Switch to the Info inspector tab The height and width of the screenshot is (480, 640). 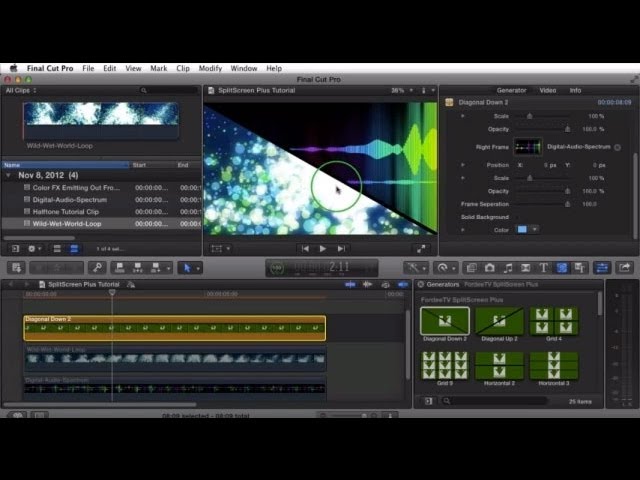click(576, 90)
